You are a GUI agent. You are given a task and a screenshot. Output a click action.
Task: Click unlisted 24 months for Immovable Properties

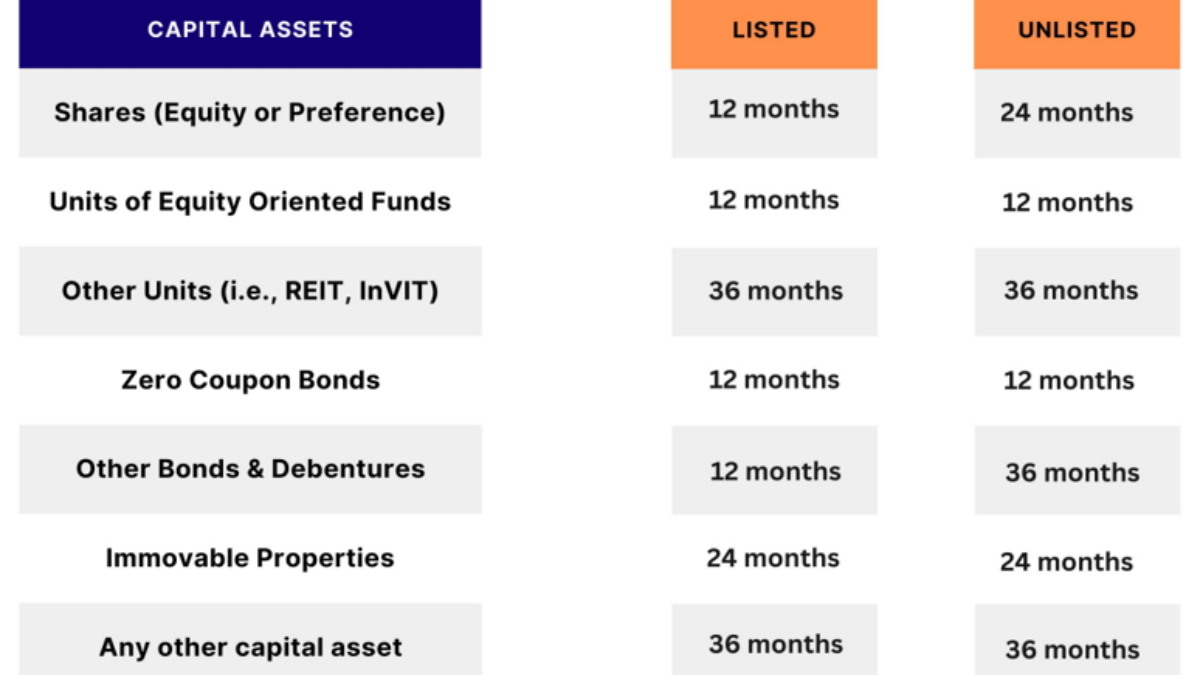1066,562
